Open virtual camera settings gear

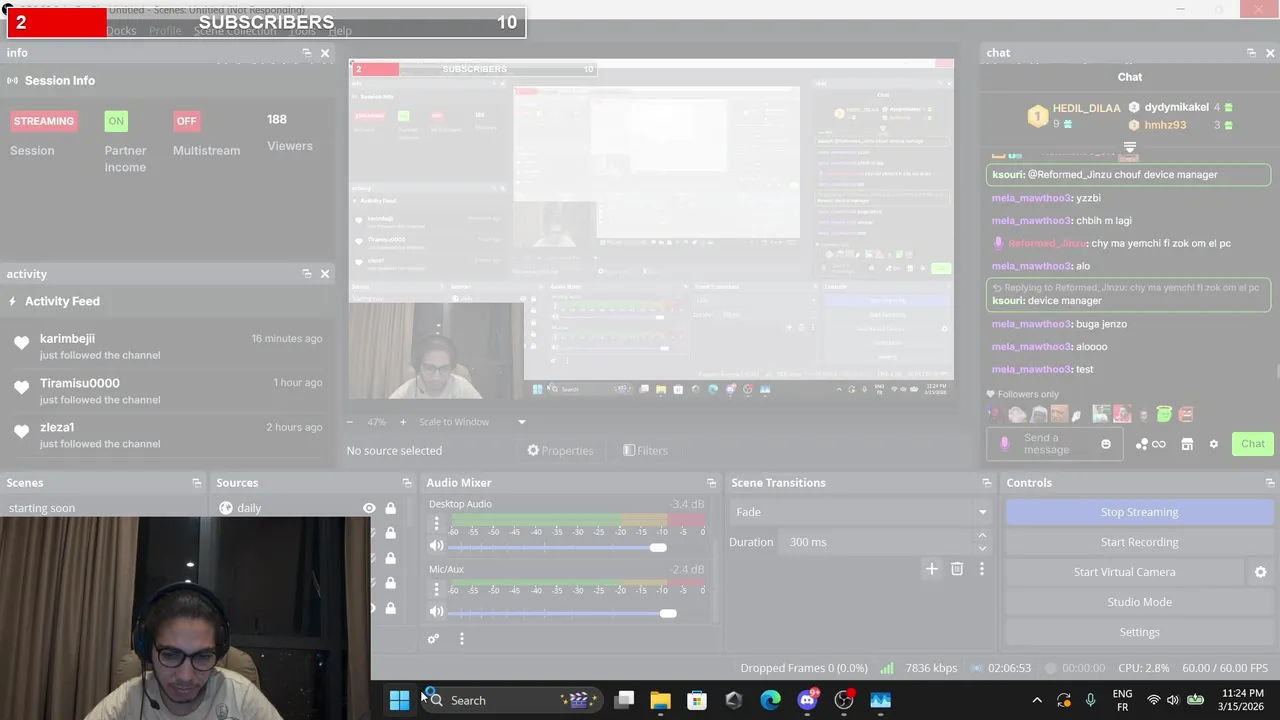point(1260,572)
